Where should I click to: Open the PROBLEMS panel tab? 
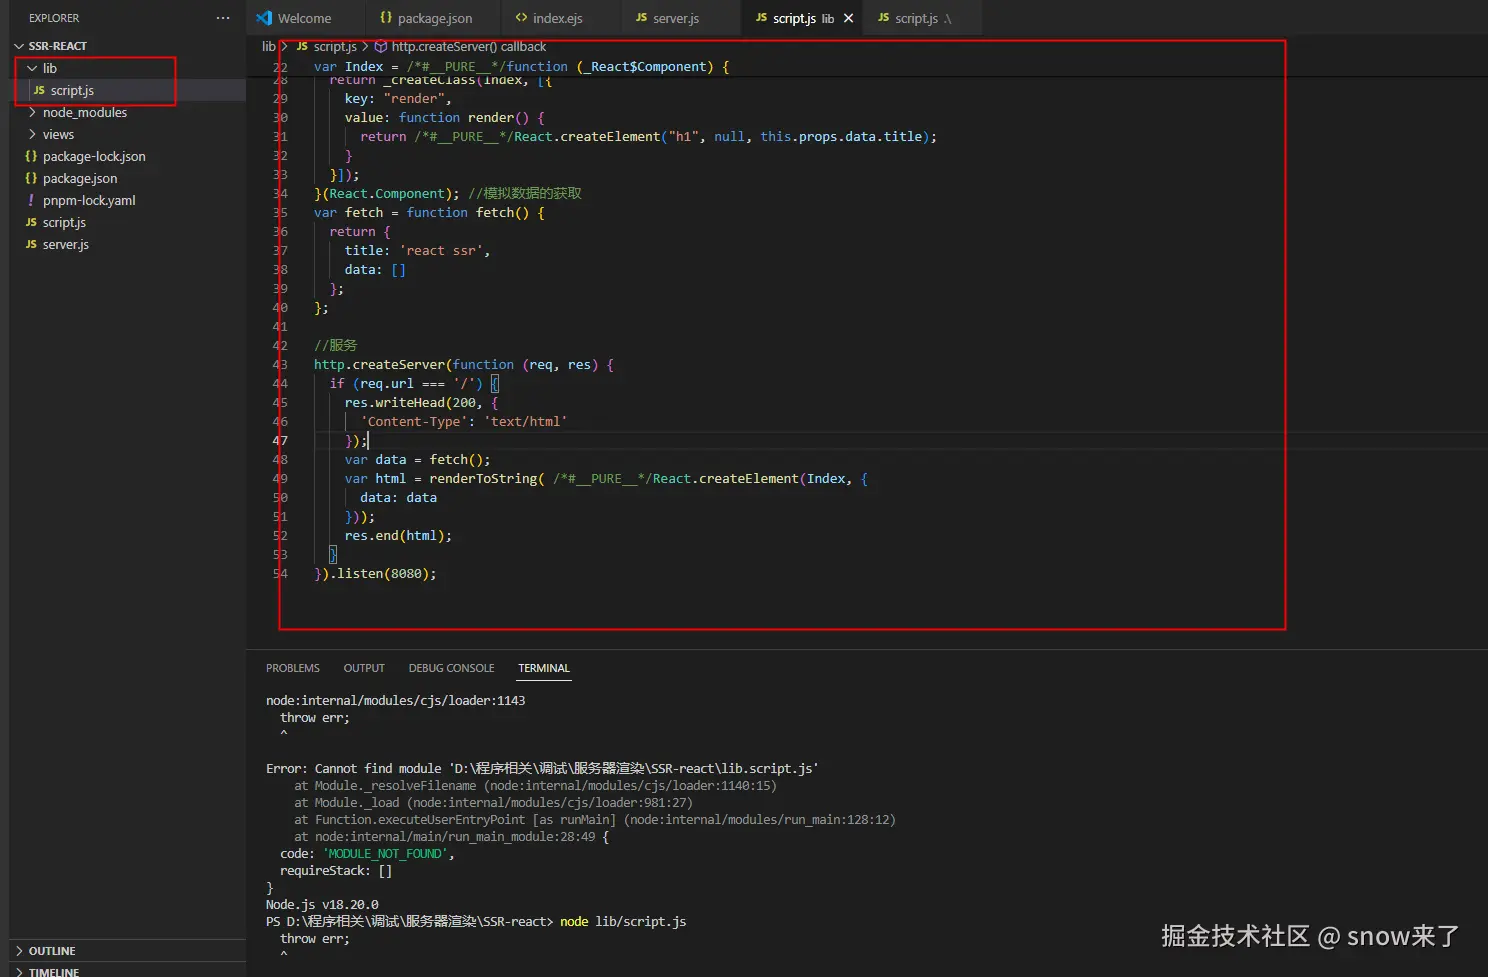tap(293, 668)
